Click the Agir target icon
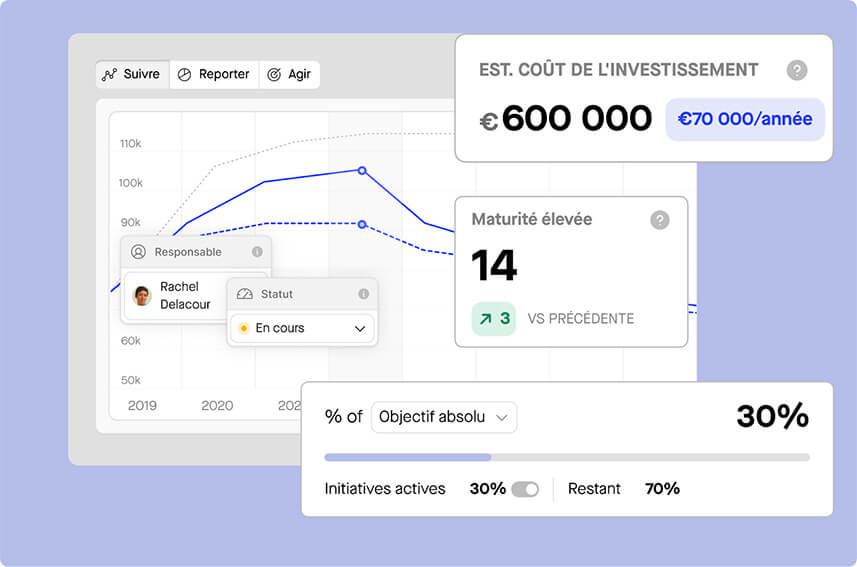This screenshot has height=567, width=857. 273,75
